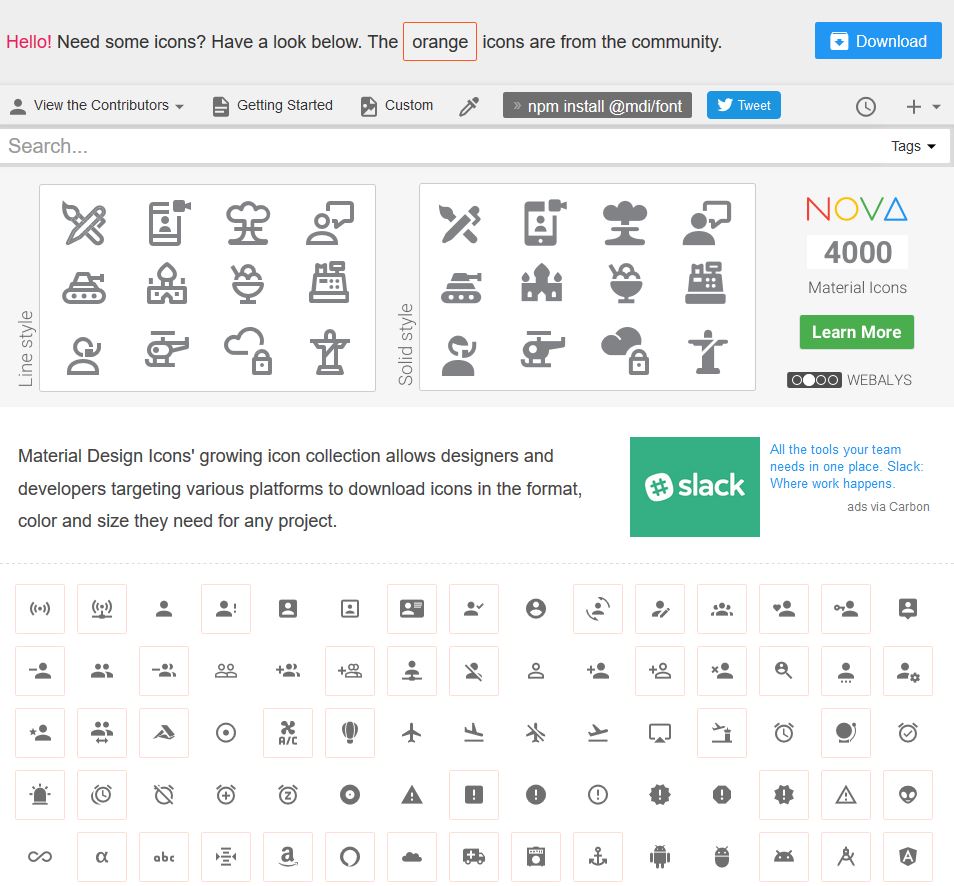954x886 pixels.
Task: Click the eyedropper color picker icon
Action: pos(469,106)
